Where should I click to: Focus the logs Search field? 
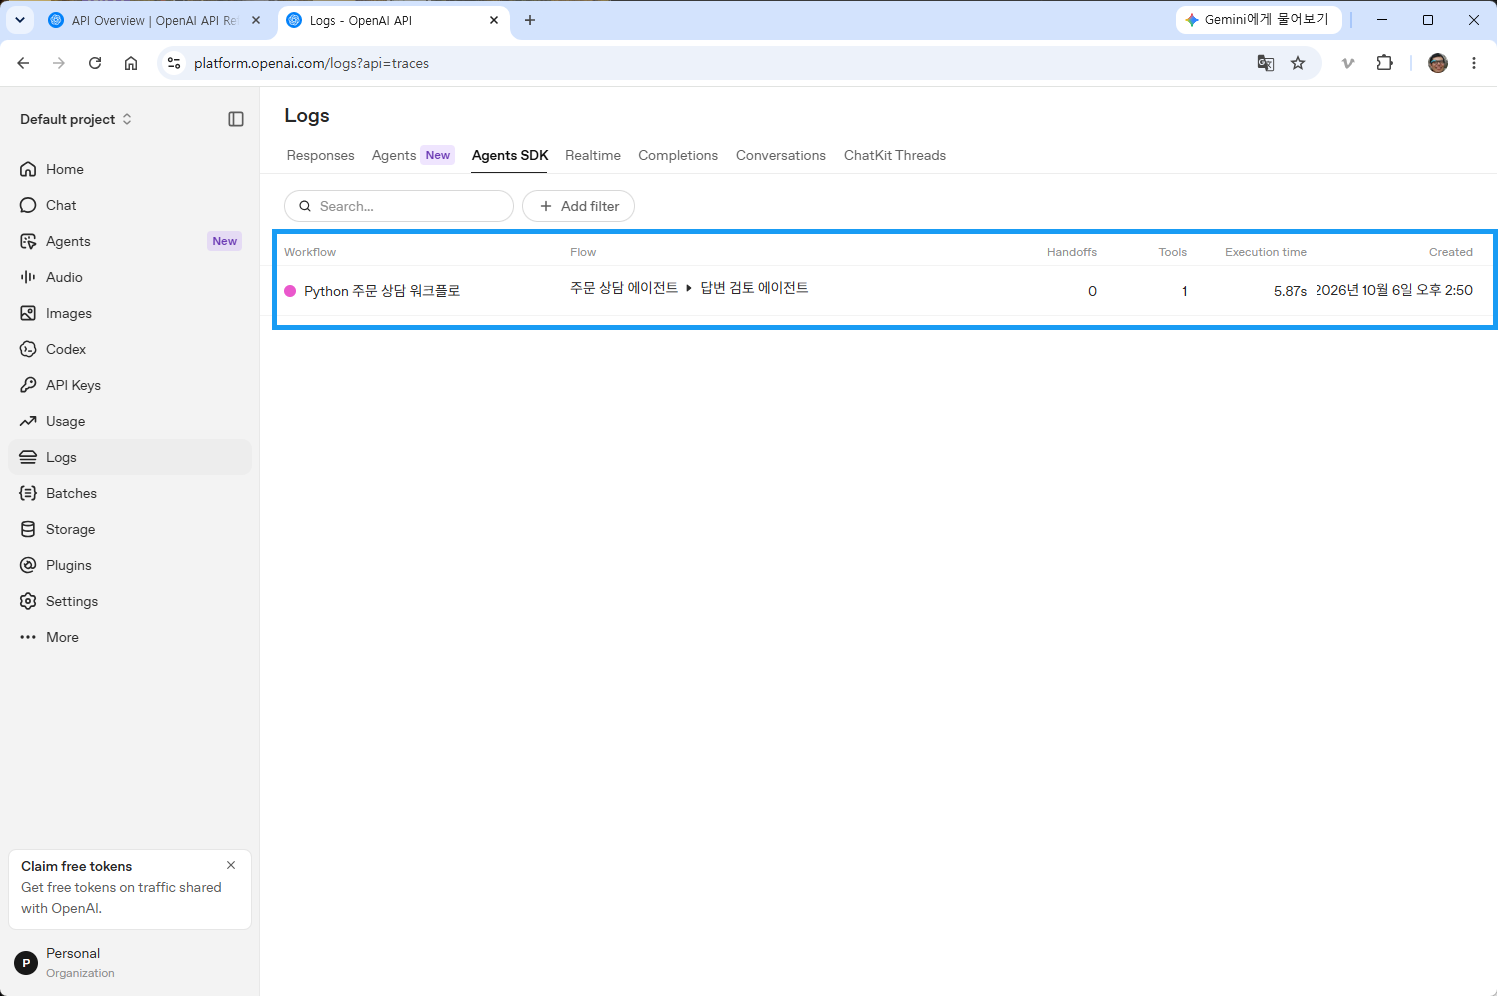pyautogui.click(x=399, y=206)
